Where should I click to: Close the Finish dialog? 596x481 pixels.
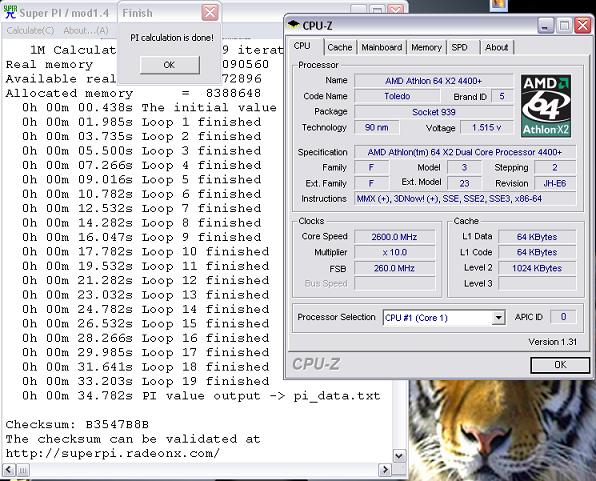210,13
